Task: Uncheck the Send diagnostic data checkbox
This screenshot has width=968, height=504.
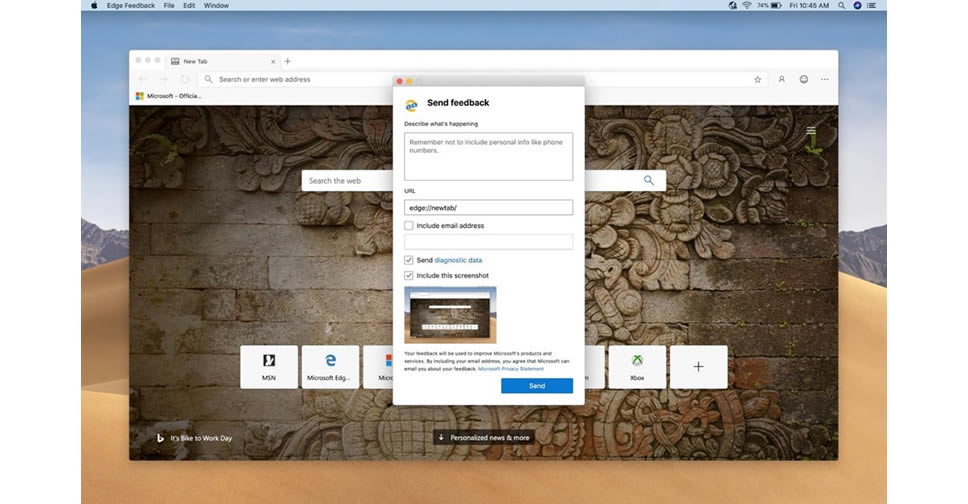Action: [409, 260]
